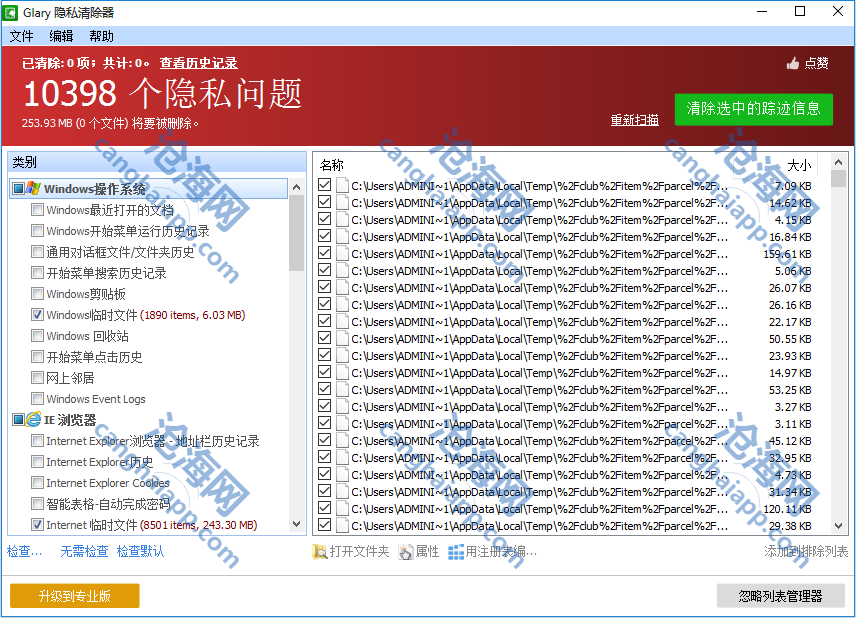Click the thumbs-up 点赞 icon
This screenshot has height=618, width=856.
click(x=793, y=63)
